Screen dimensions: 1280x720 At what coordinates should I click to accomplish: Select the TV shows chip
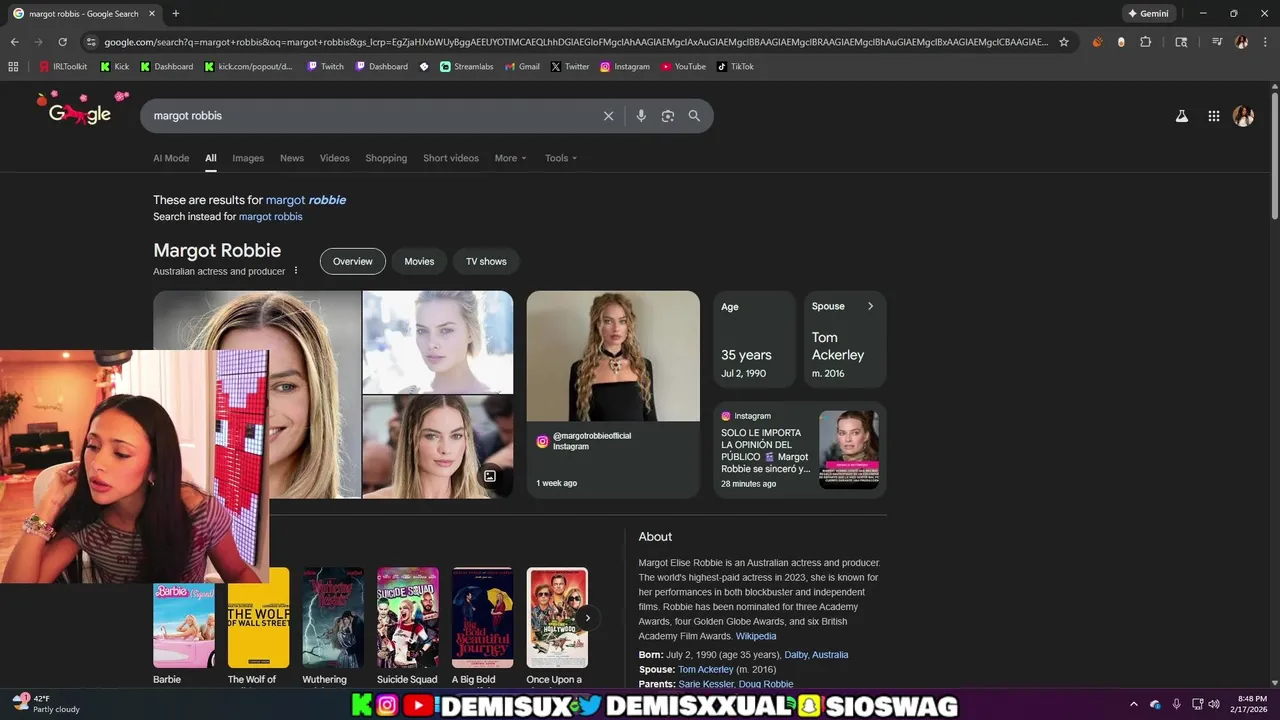486,261
